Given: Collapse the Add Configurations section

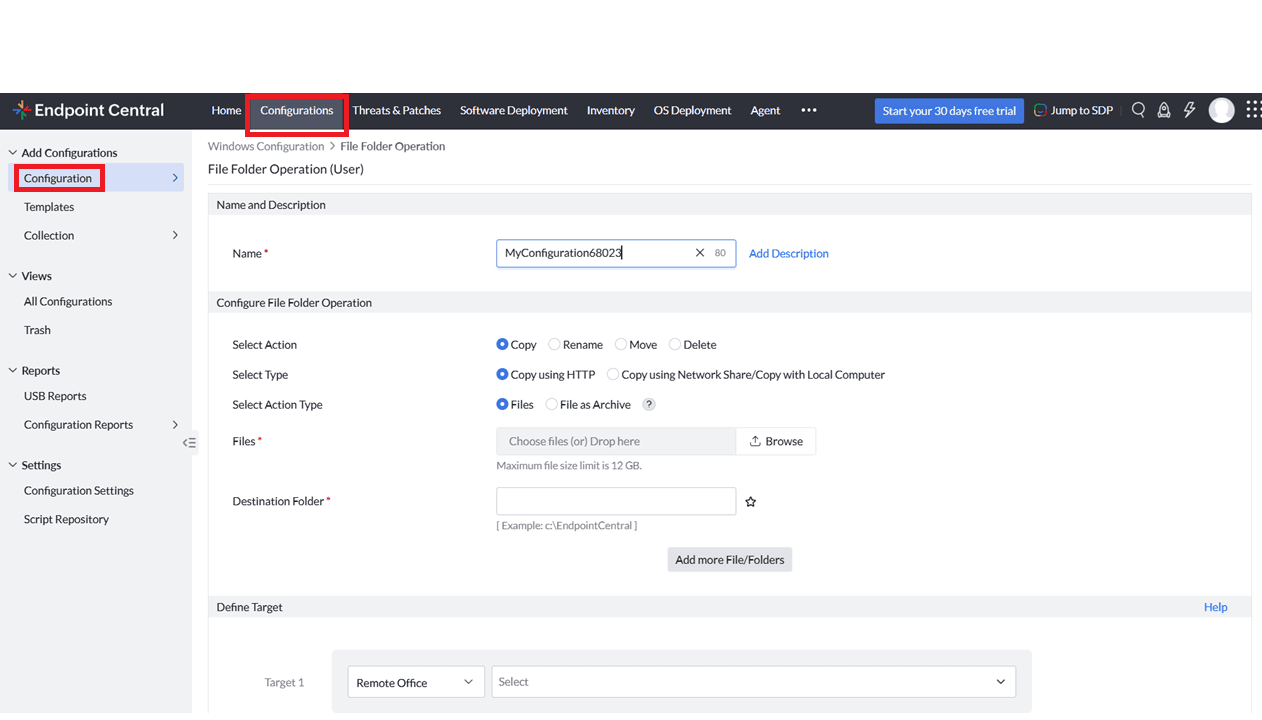Looking at the screenshot, I should coord(13,153).
